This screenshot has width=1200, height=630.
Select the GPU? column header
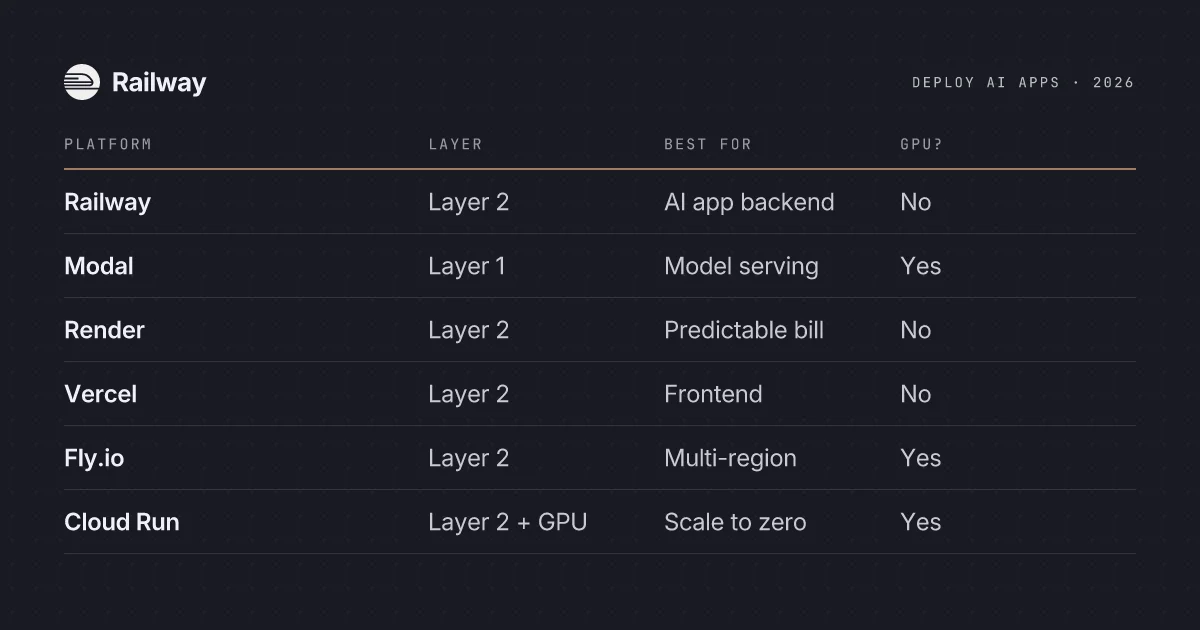921,144
